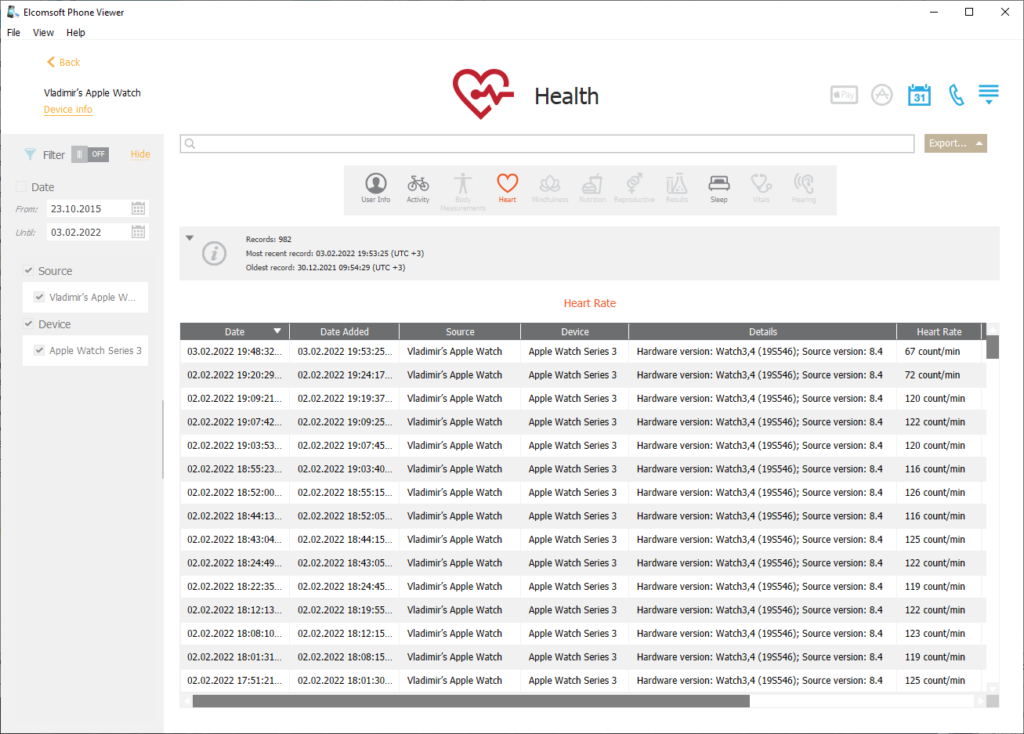
Task: Uncheck the Vladimir's Apple Watch source checkbox
Action: (x=39, y=297)
